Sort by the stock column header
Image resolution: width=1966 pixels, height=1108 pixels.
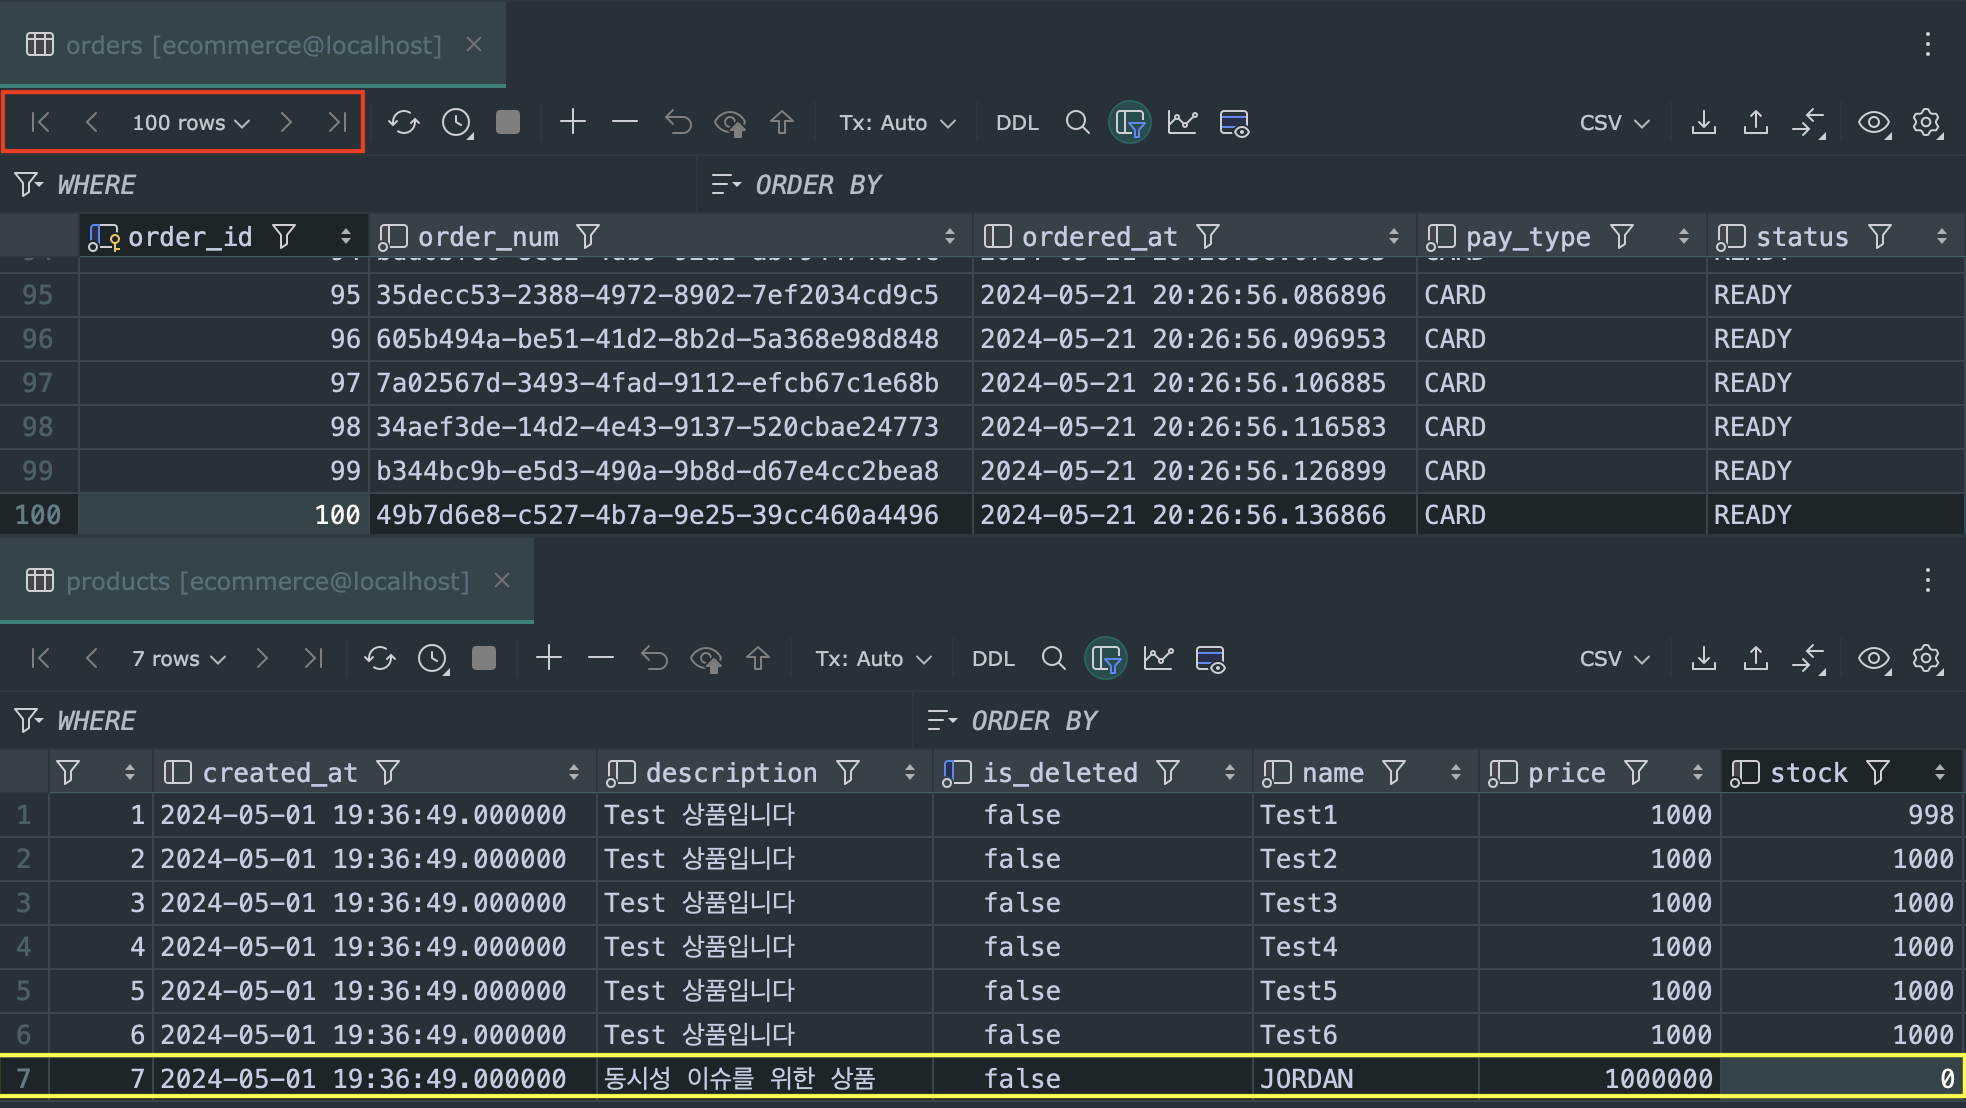tap(1808, 772)
